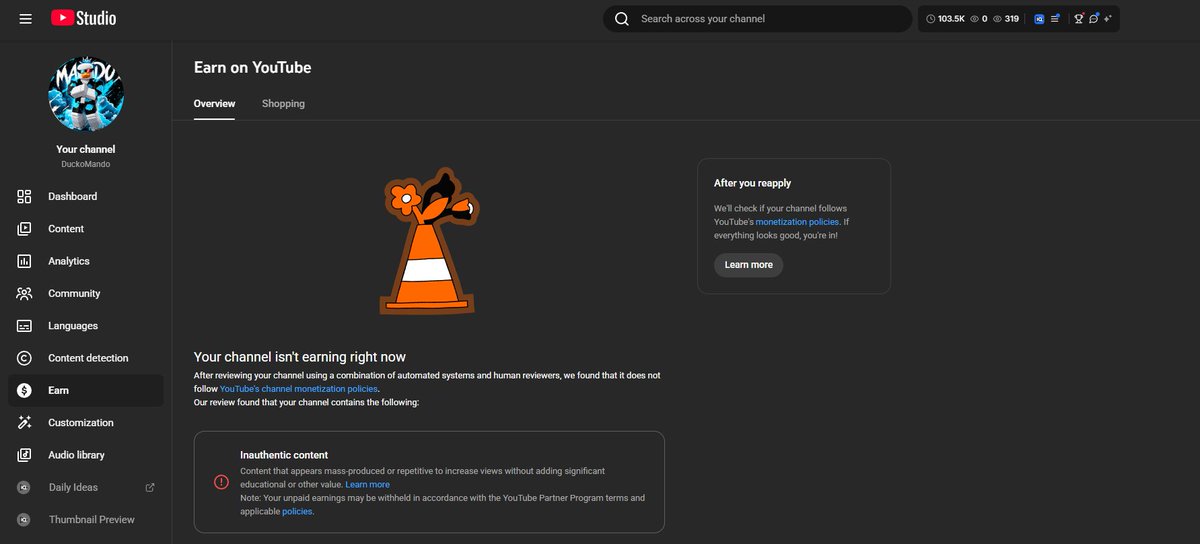Click the 'Earn on YouTube' heading
This screenshot has height=544, width=1200.
pyautogui.click(x=252, y=68)
